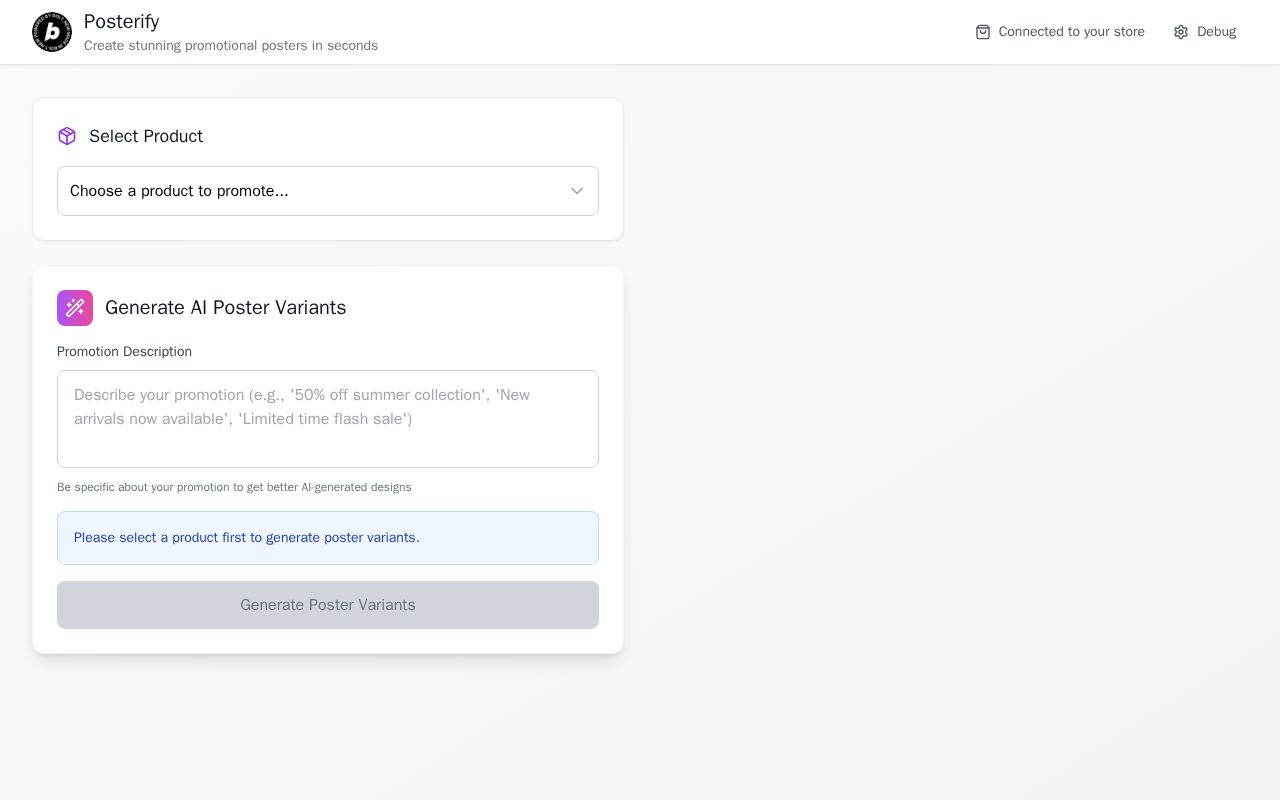The height and width of the screenshot is (800, 1280).
Task: Click the Select Product heading
Action: click(x=146, y=136)
